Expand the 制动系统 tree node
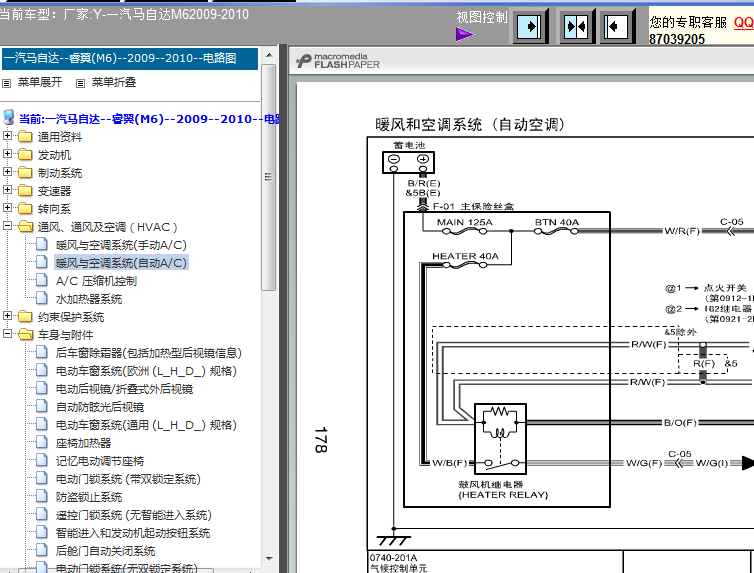This screenshot has width=754, height=573. pyautogui.click(x=7, y=172)
